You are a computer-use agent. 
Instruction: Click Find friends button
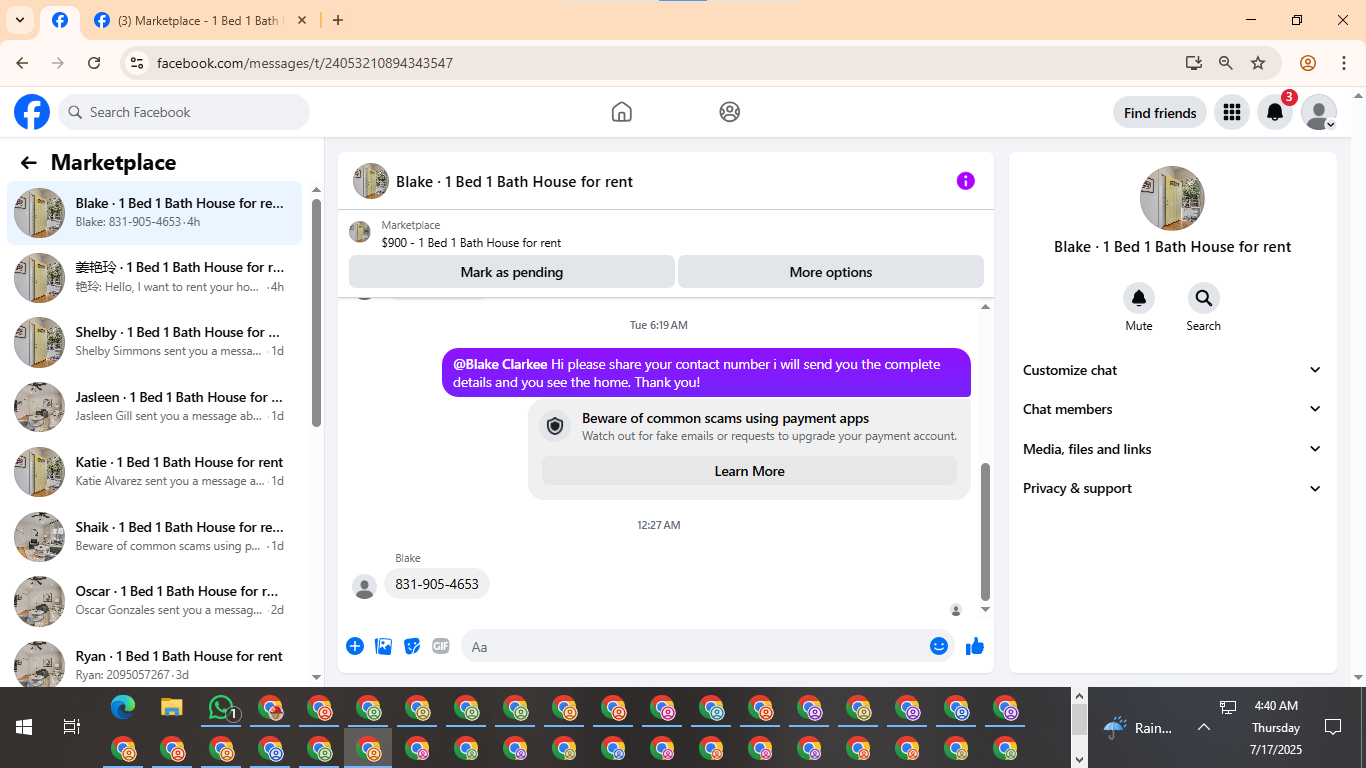[x=1160, y=113]
